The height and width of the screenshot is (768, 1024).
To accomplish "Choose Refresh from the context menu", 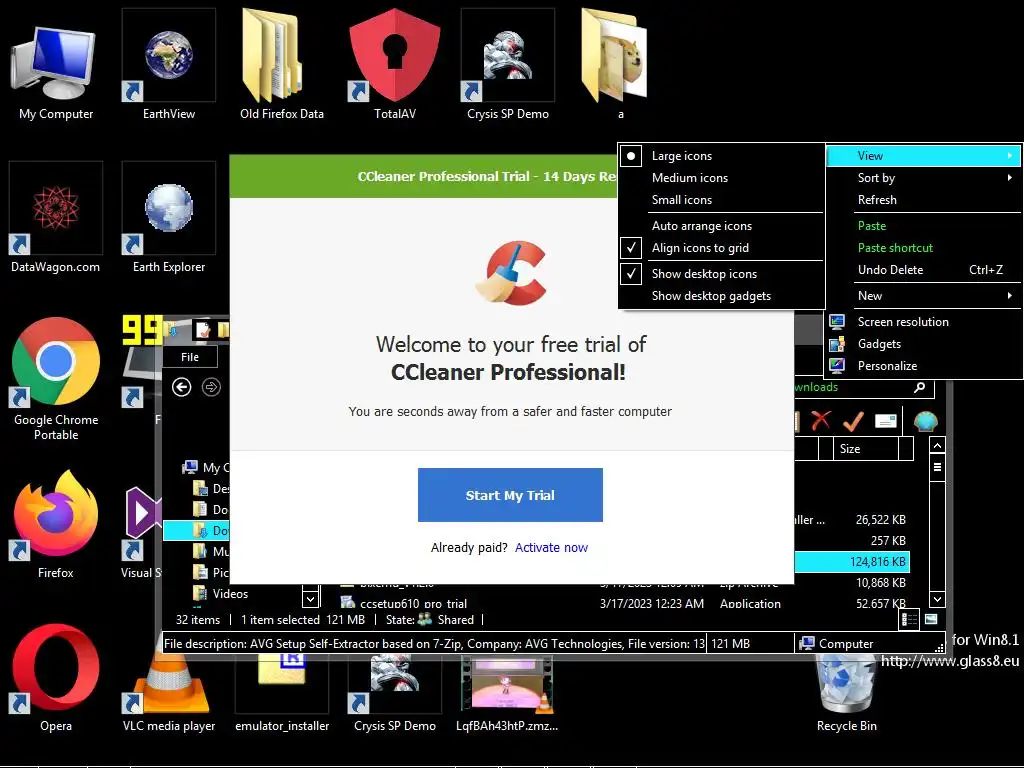I will 923,200.
